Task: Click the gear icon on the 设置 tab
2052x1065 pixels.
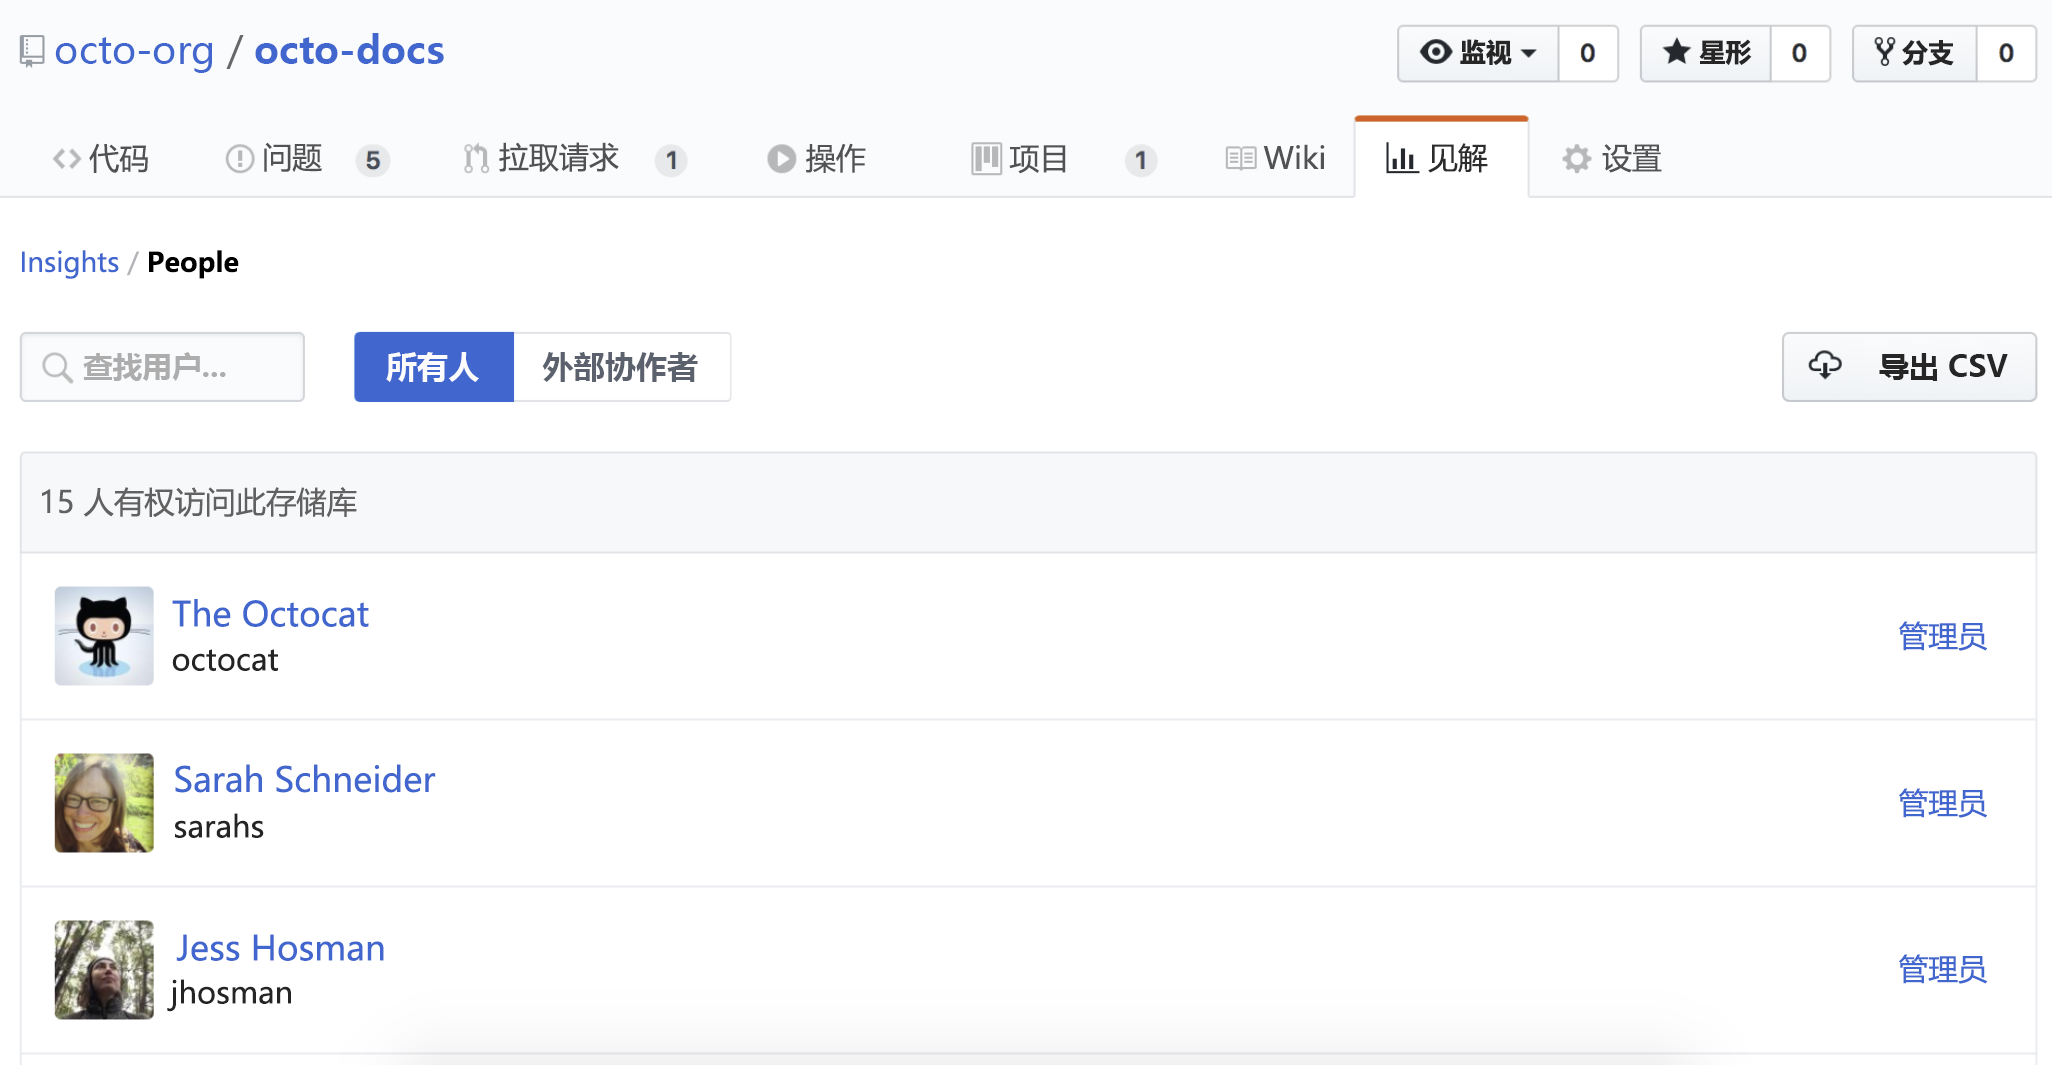Action: [1575, 158]
